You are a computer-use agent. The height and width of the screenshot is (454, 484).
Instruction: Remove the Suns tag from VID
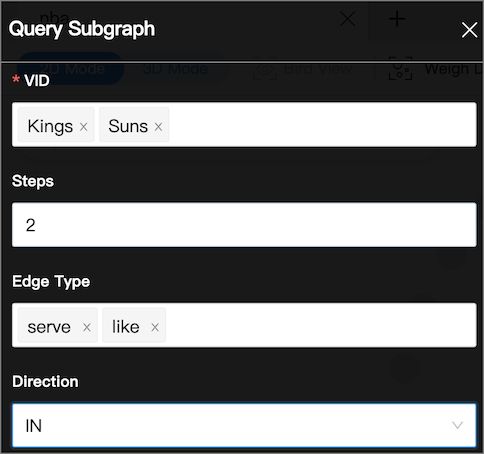pyautogui.click(x=158, y=127)
